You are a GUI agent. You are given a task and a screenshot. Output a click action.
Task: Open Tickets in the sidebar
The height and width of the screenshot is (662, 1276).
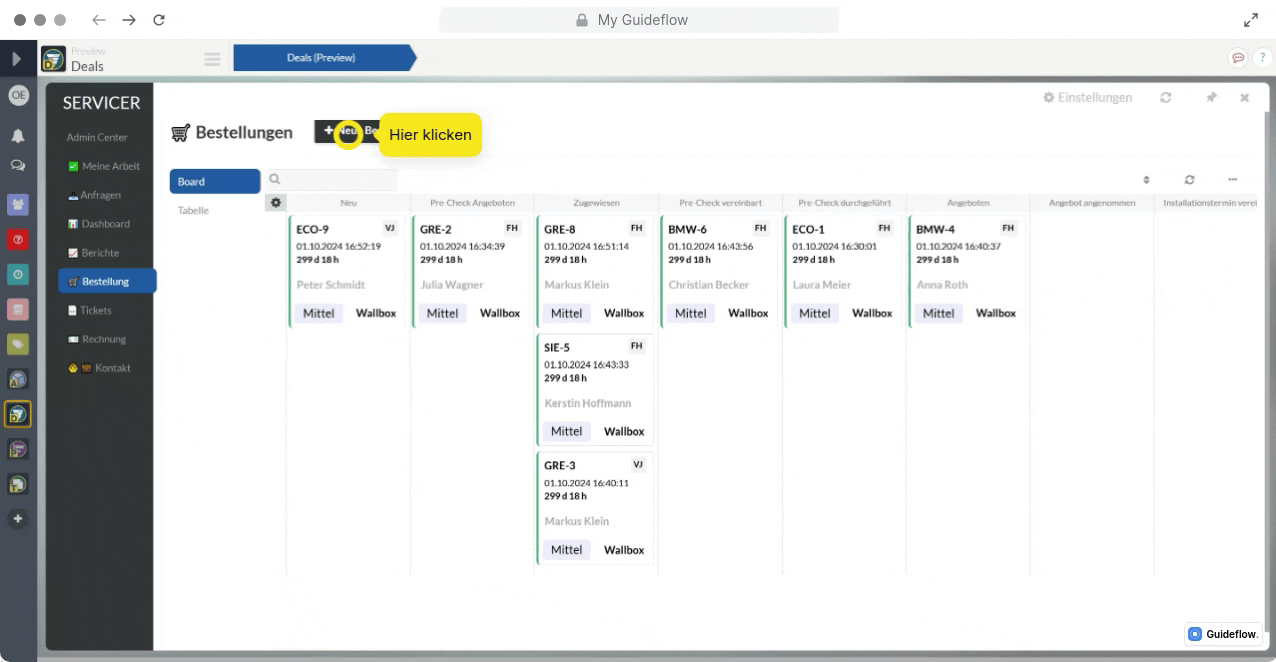coord(96,311)
